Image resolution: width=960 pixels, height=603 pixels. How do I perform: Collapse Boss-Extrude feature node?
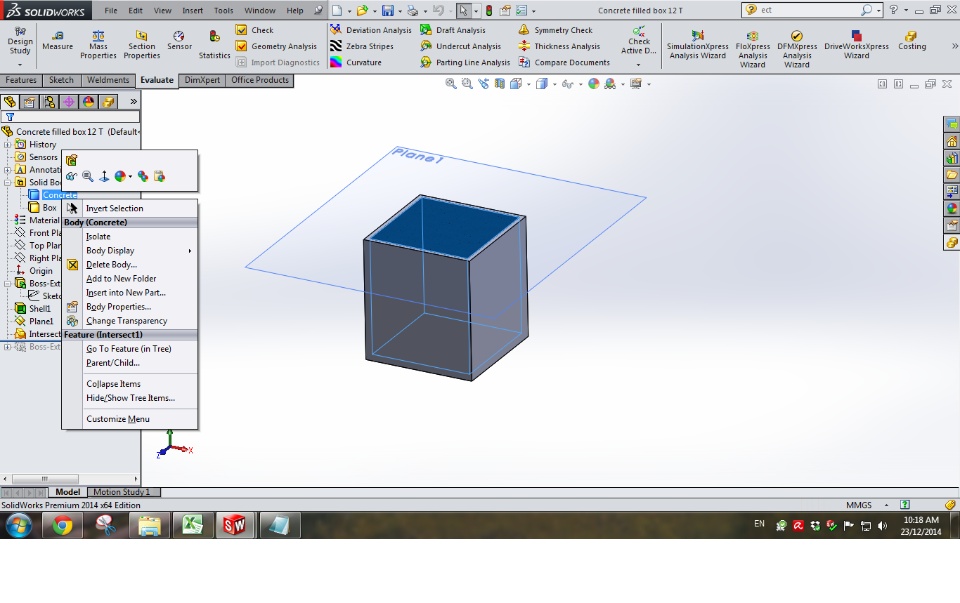[x=7, y=283]
